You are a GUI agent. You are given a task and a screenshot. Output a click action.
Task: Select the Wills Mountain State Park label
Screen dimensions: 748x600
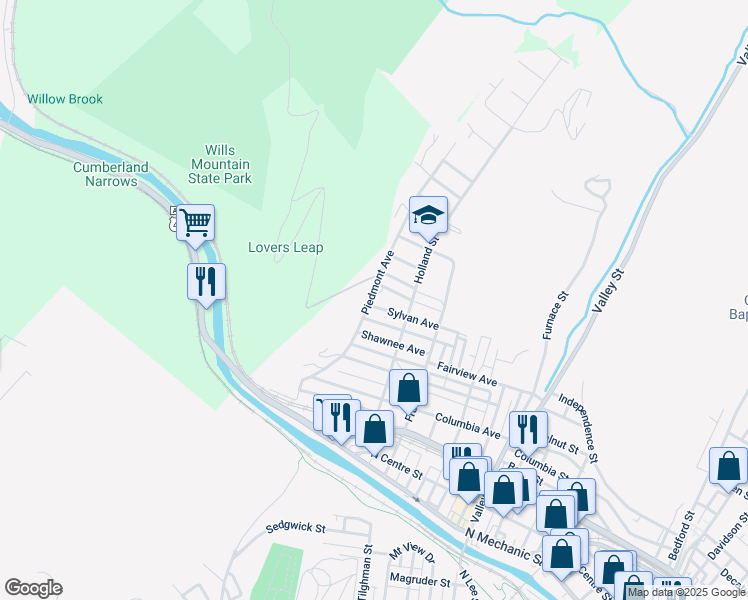pyautogui.click(x=220, y=164)
